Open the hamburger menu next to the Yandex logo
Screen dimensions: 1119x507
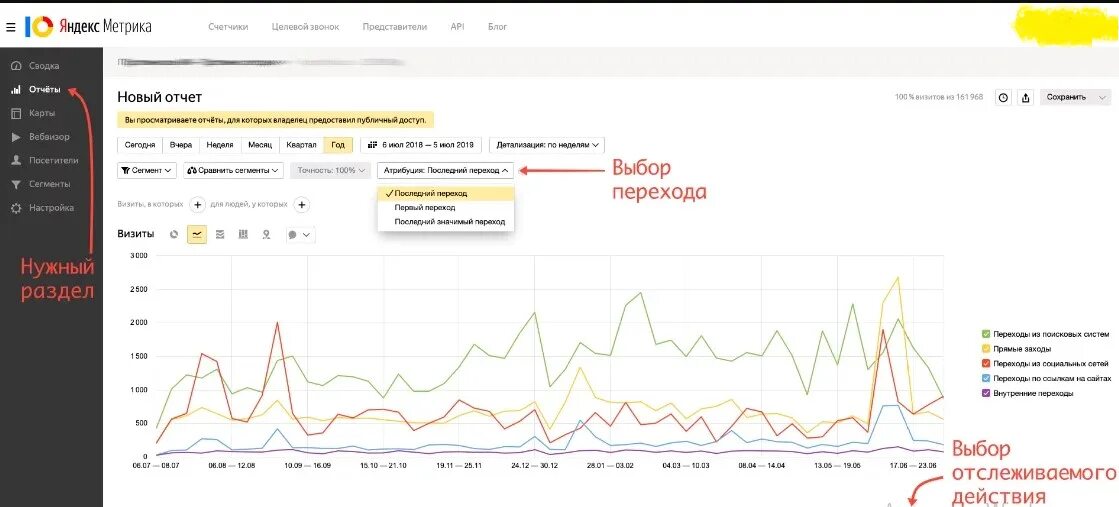(10, 27)
